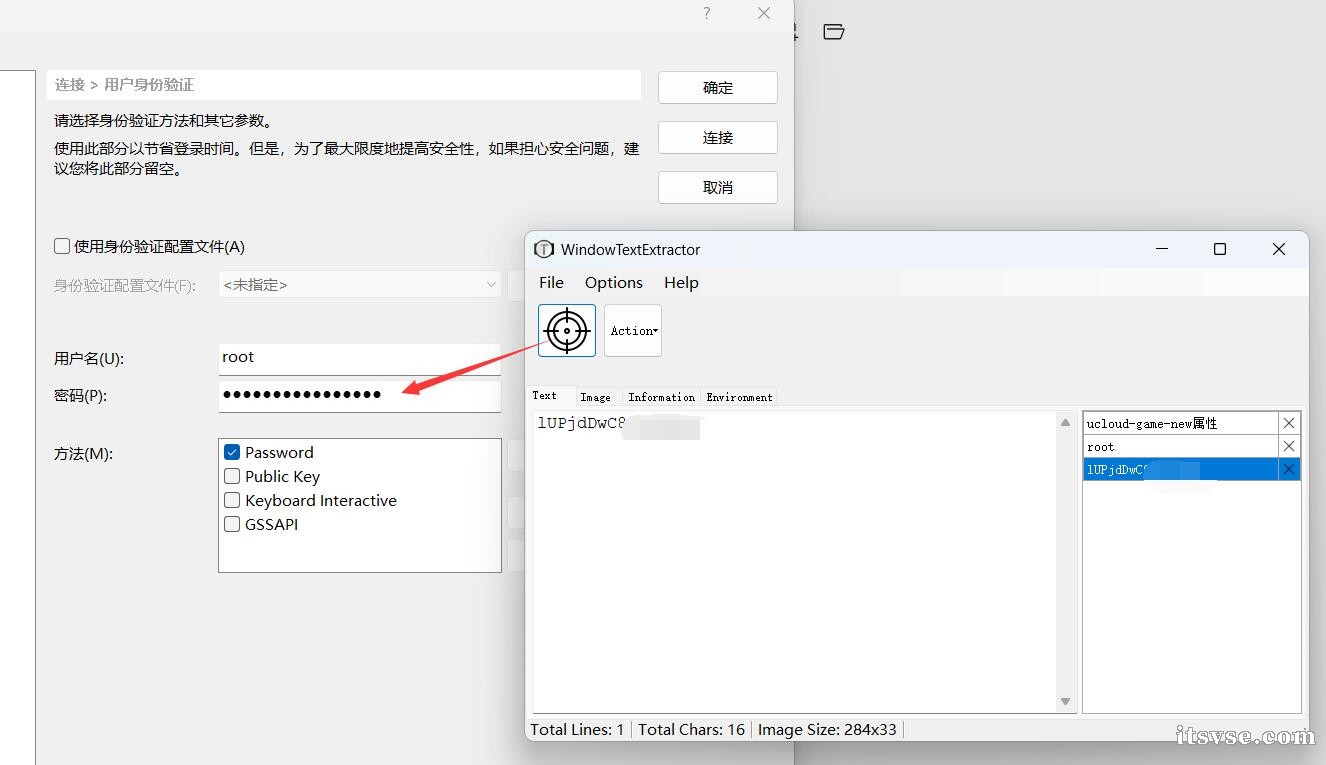
Task: Click the 取消 button
Action: point(718,187)
